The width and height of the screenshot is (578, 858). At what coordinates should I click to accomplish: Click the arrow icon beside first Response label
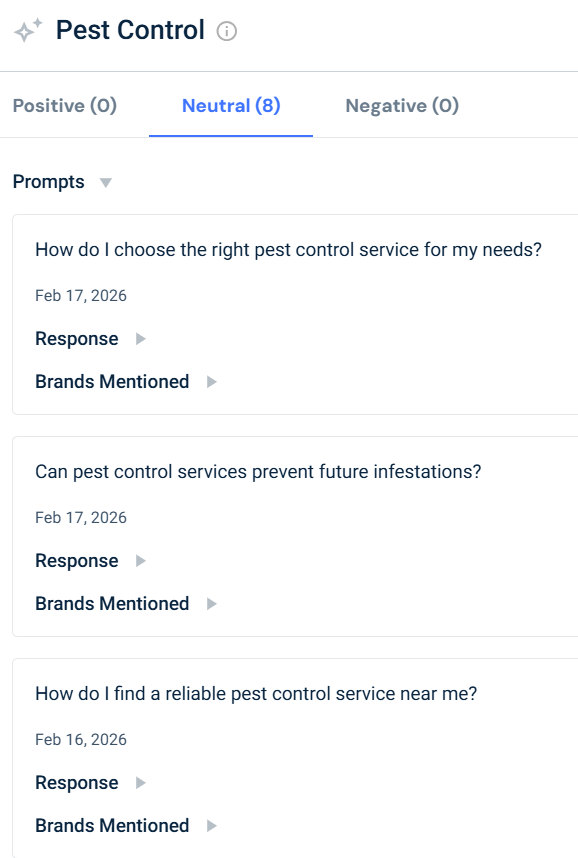coord(139,338)
